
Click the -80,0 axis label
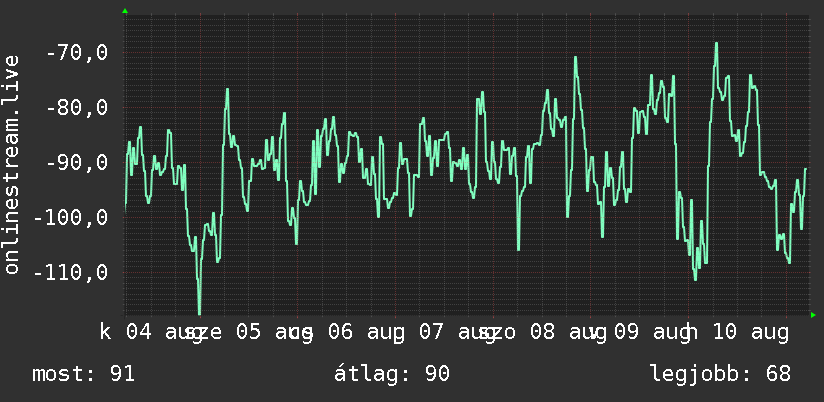tap(77, 108)
